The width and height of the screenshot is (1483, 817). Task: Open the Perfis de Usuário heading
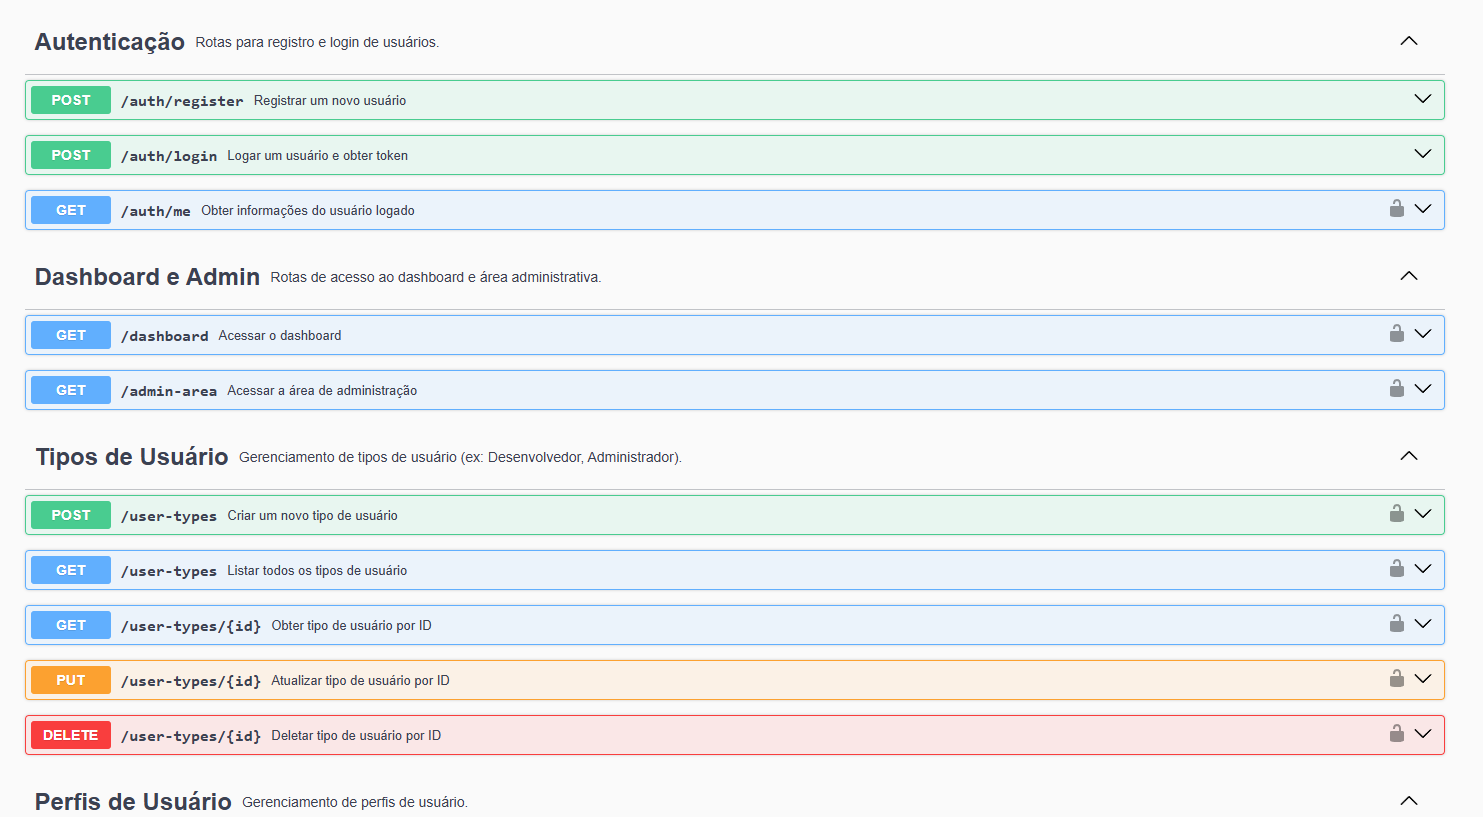(133, 802)
